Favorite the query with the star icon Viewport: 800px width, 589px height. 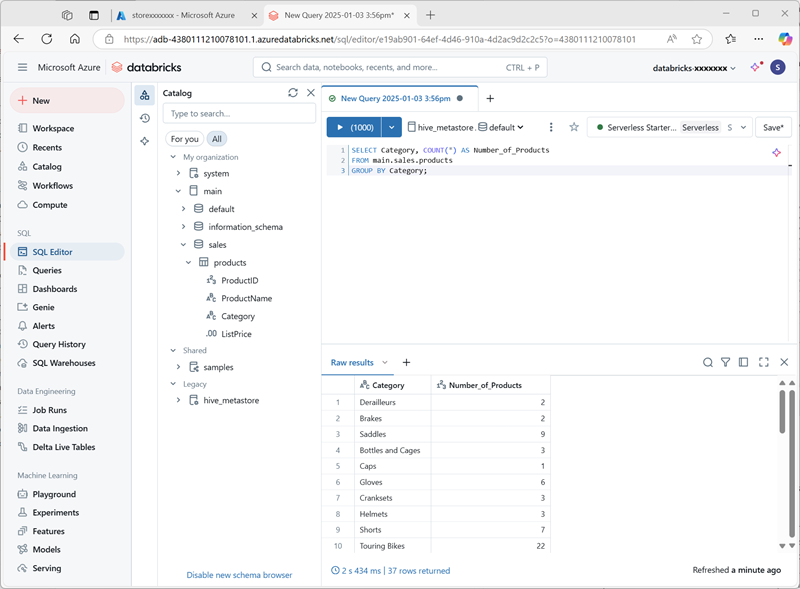[x=574, y=127]
